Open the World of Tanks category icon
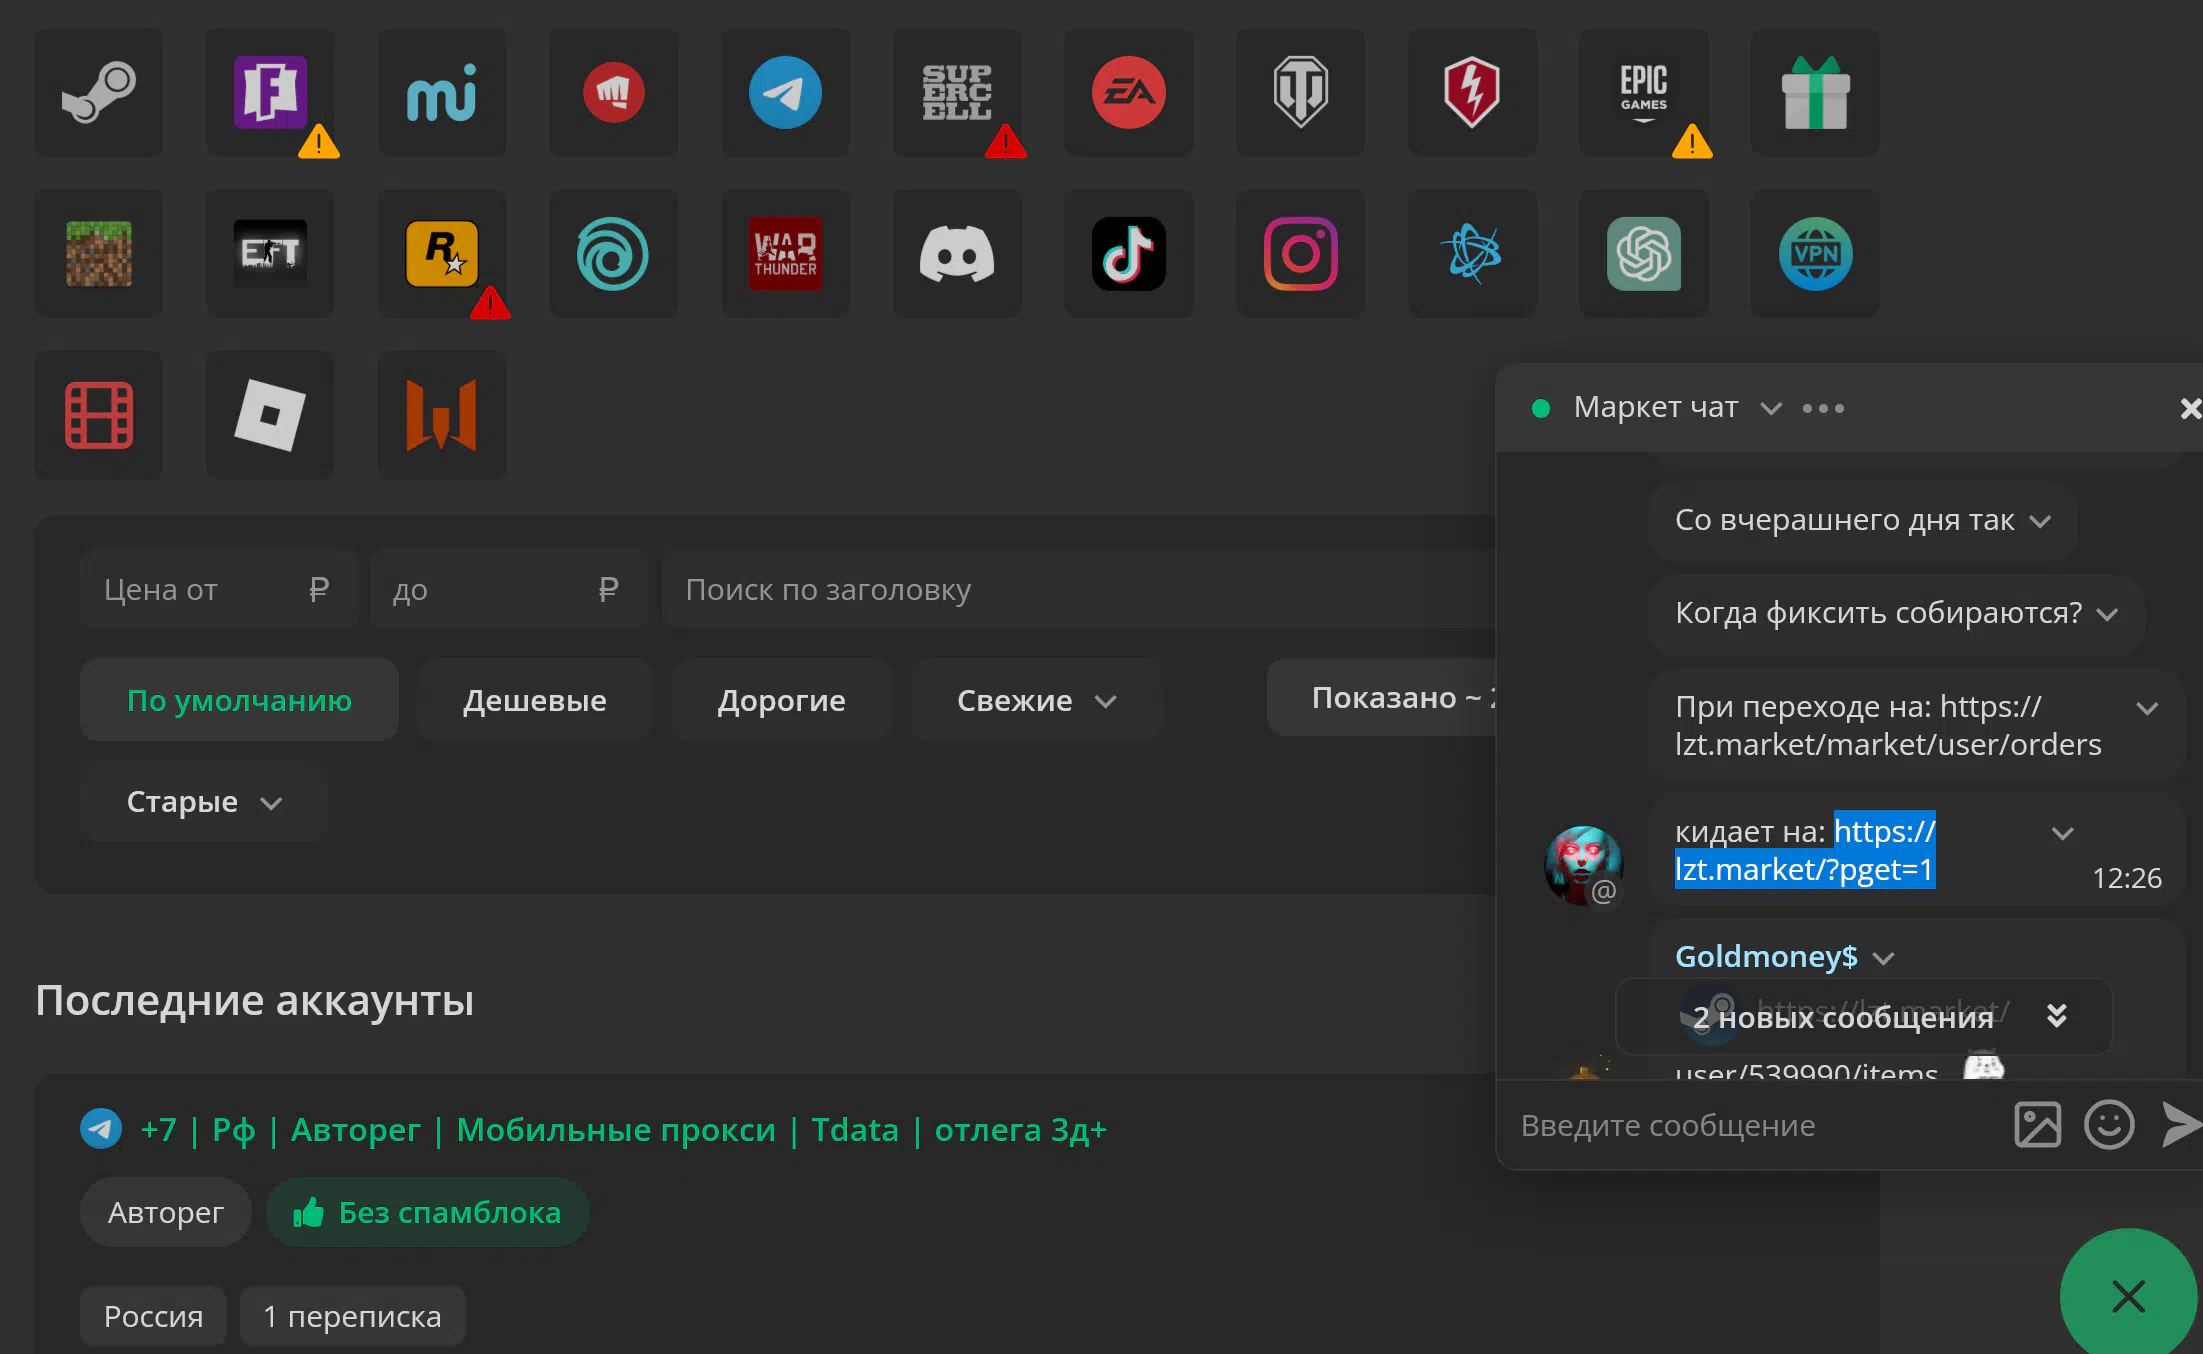 1301,92
